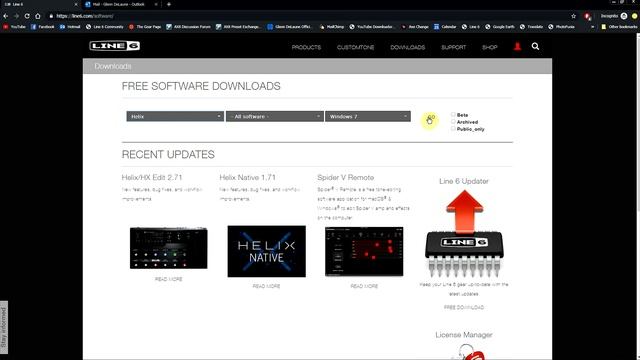Click the Incognito profile icon
Viewport: 640px width, 360px height.
pos(624,16)
